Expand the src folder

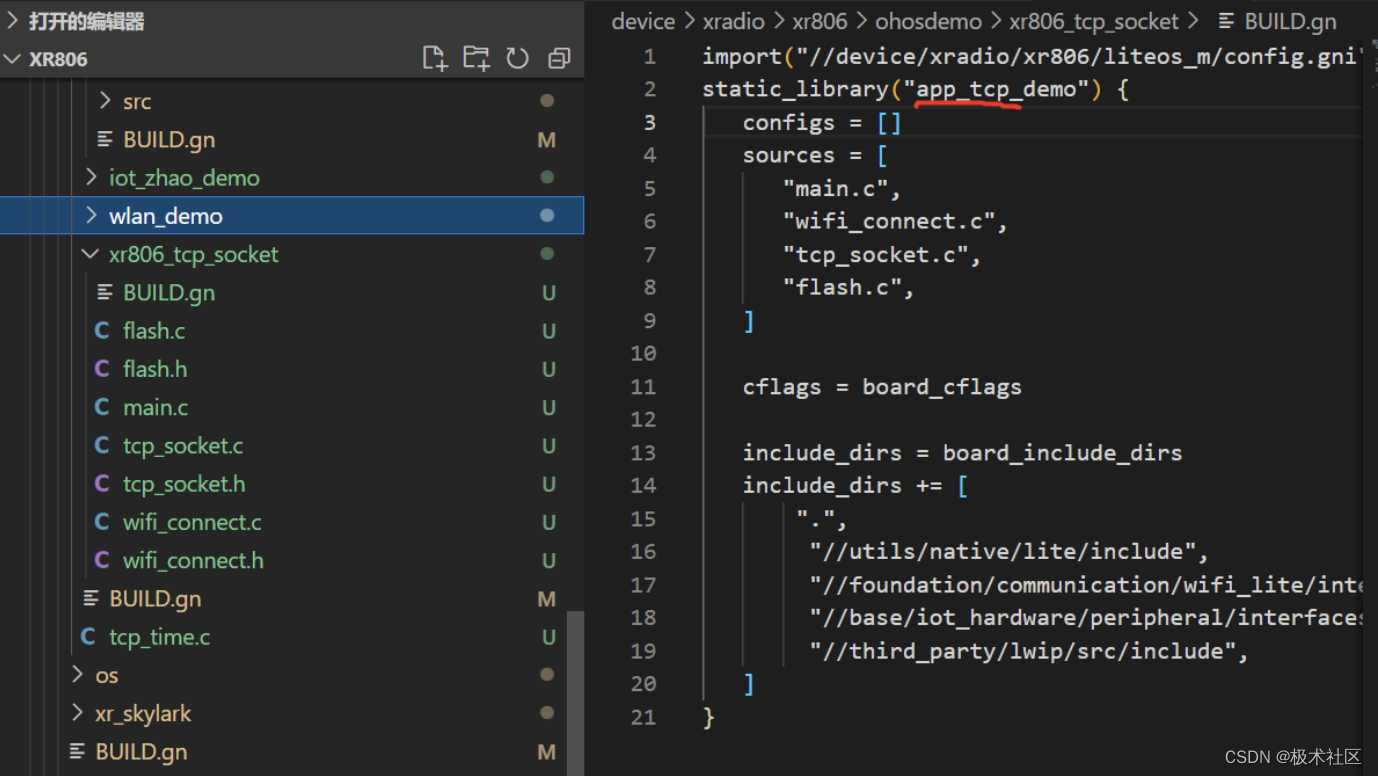coord(105,101)
